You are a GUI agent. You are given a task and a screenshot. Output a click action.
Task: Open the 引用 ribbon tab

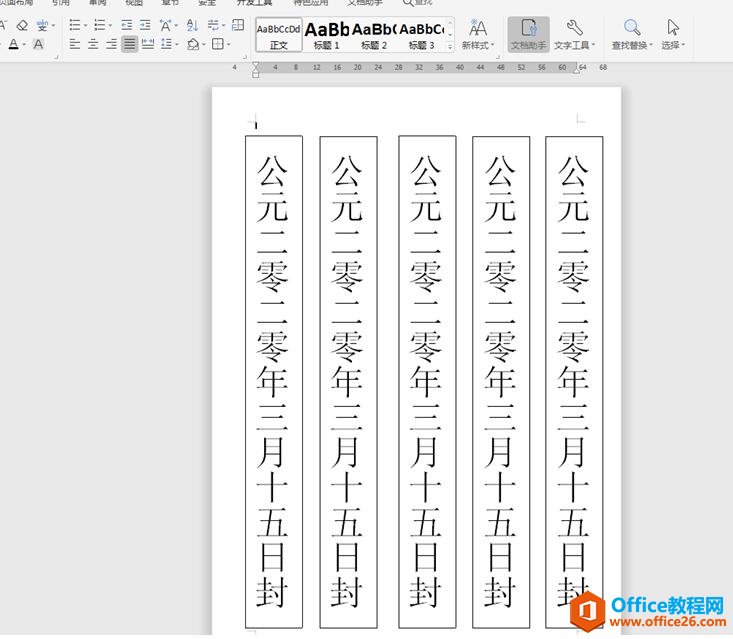point(61,3)
